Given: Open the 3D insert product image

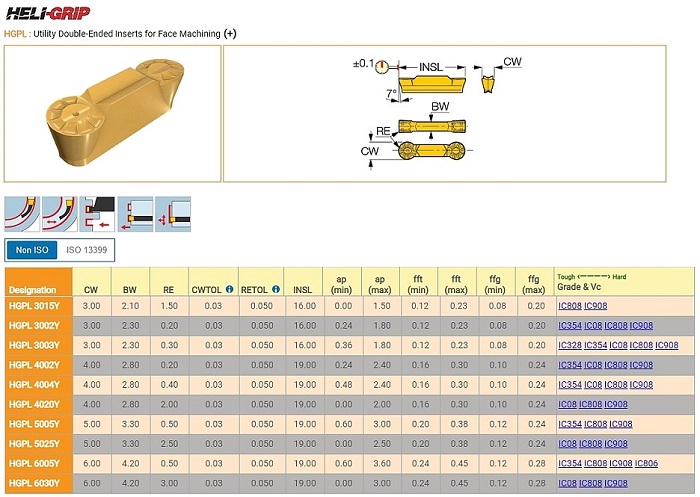Looking at the screenshot, I should pos(112,113).
